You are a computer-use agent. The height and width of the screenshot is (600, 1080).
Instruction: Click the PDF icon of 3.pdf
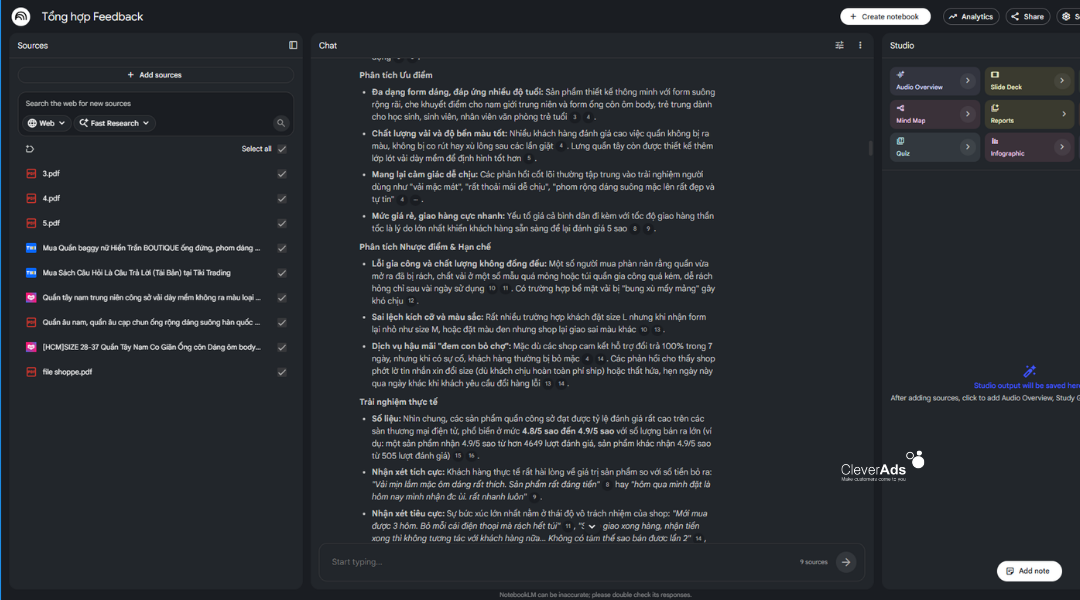[x=31, y=174]
